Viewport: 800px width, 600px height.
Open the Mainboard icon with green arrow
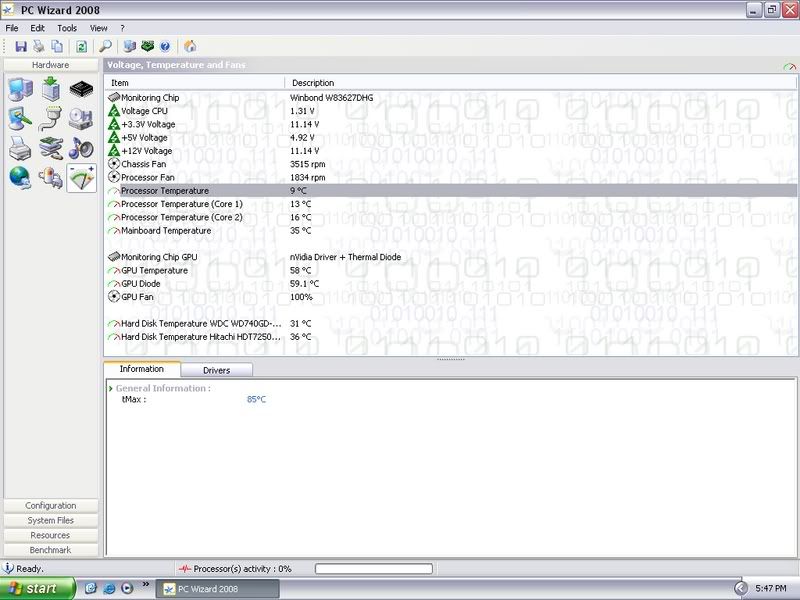51,89
